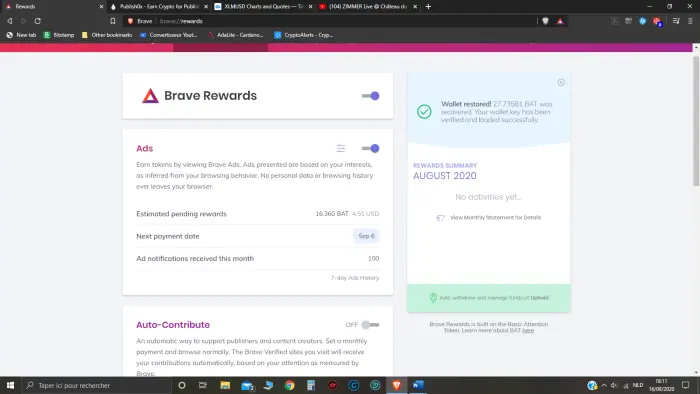This screenshot has width=700, height=394.
Task: Open Task View on the taskbar
Action: pyautogui.click(x=203, y=385)
